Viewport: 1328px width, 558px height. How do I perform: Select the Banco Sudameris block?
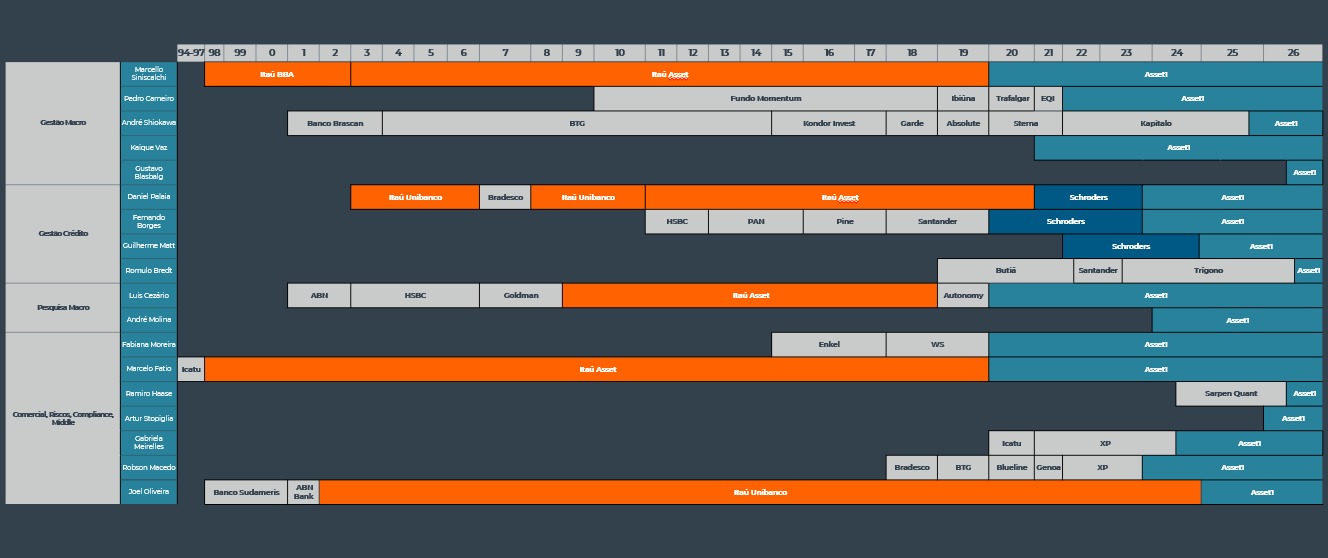[x=246, y=492]
